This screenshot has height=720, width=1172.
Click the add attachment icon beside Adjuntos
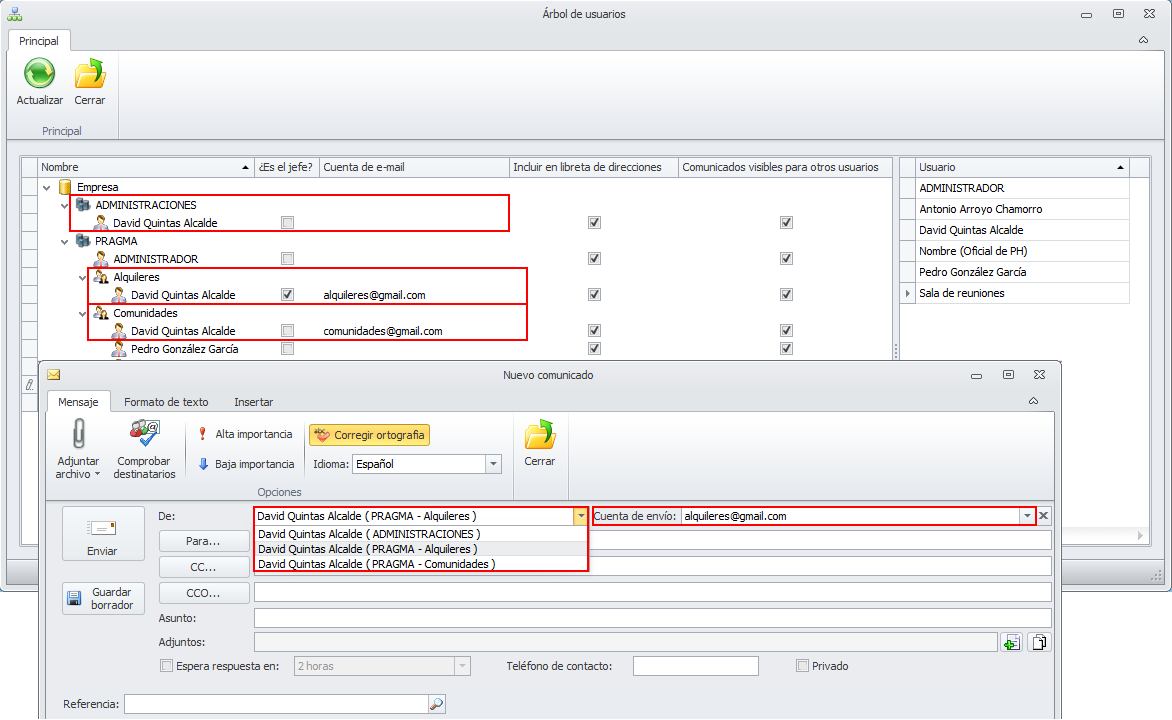point(1012,642)
